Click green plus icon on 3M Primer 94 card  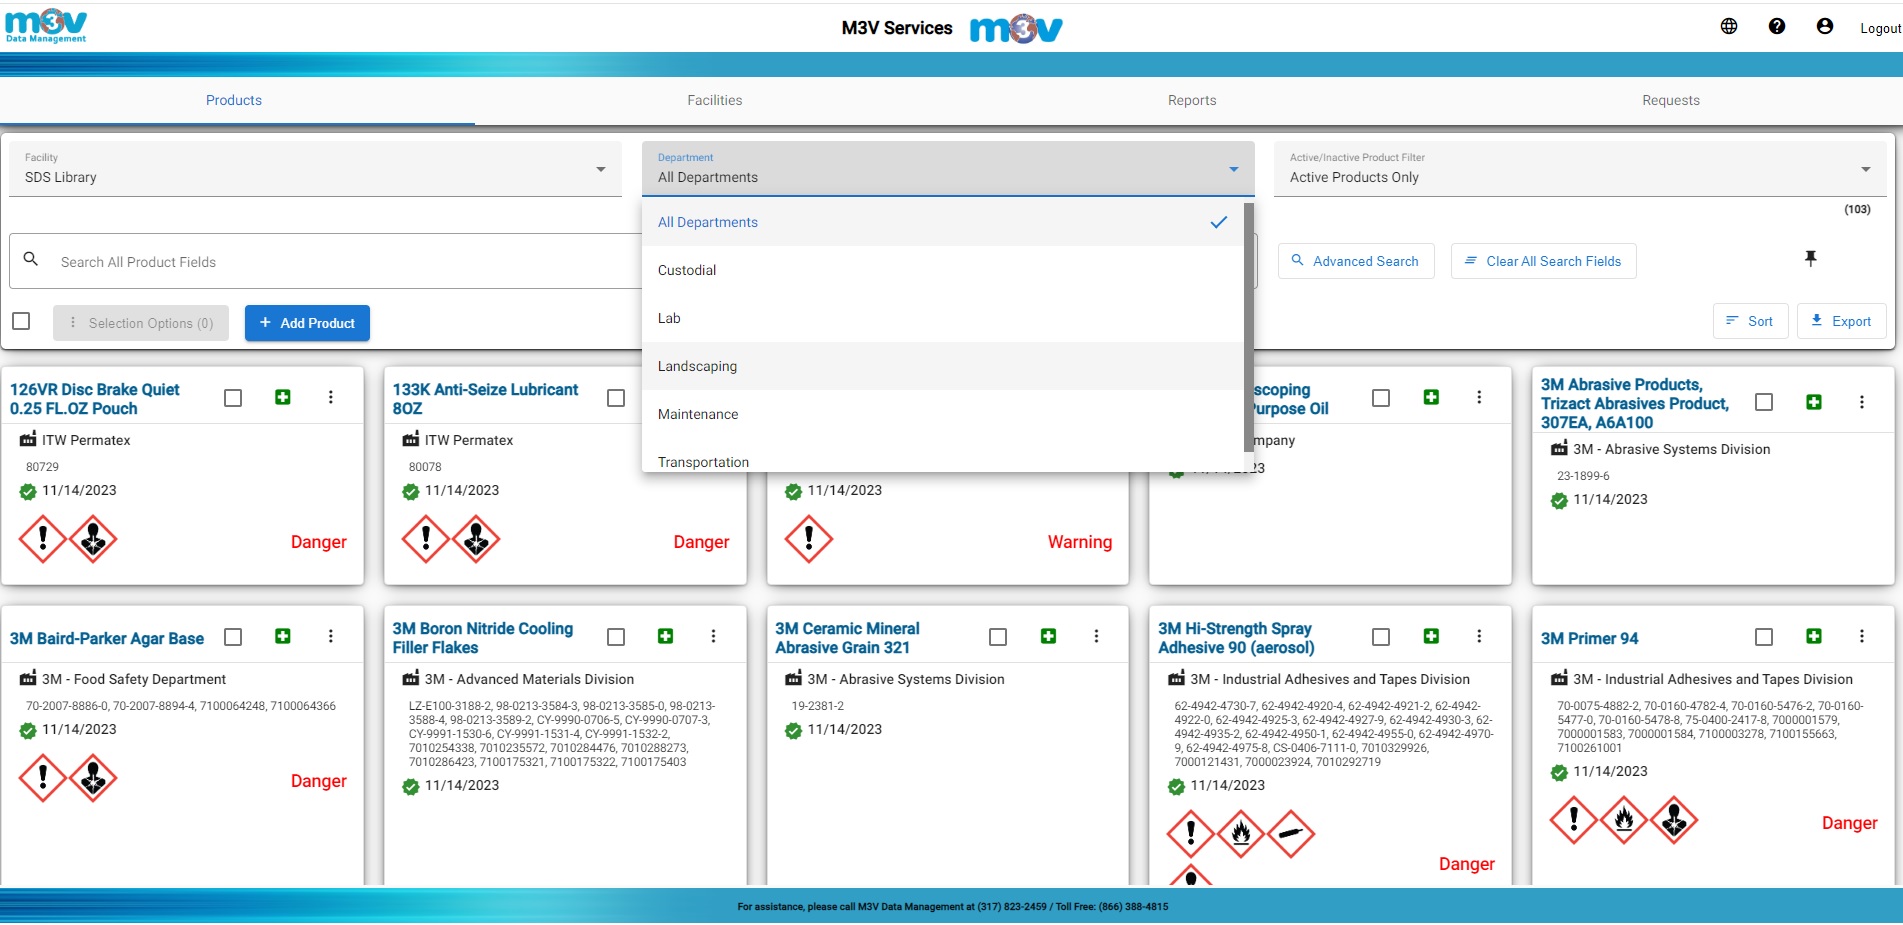coord(1814,636)
